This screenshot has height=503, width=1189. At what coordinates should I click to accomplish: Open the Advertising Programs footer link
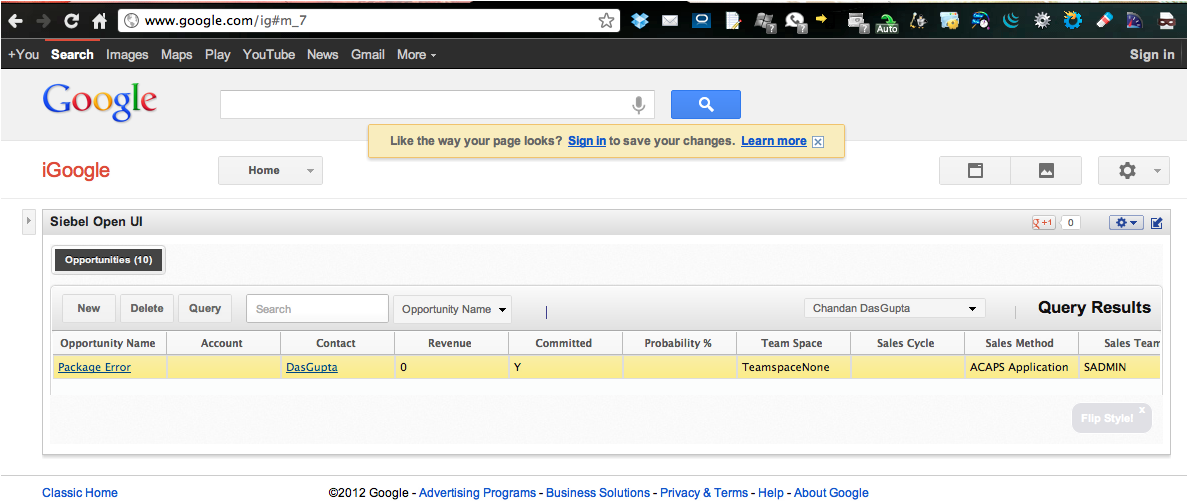pyautogui.click(x=477, y=492)
